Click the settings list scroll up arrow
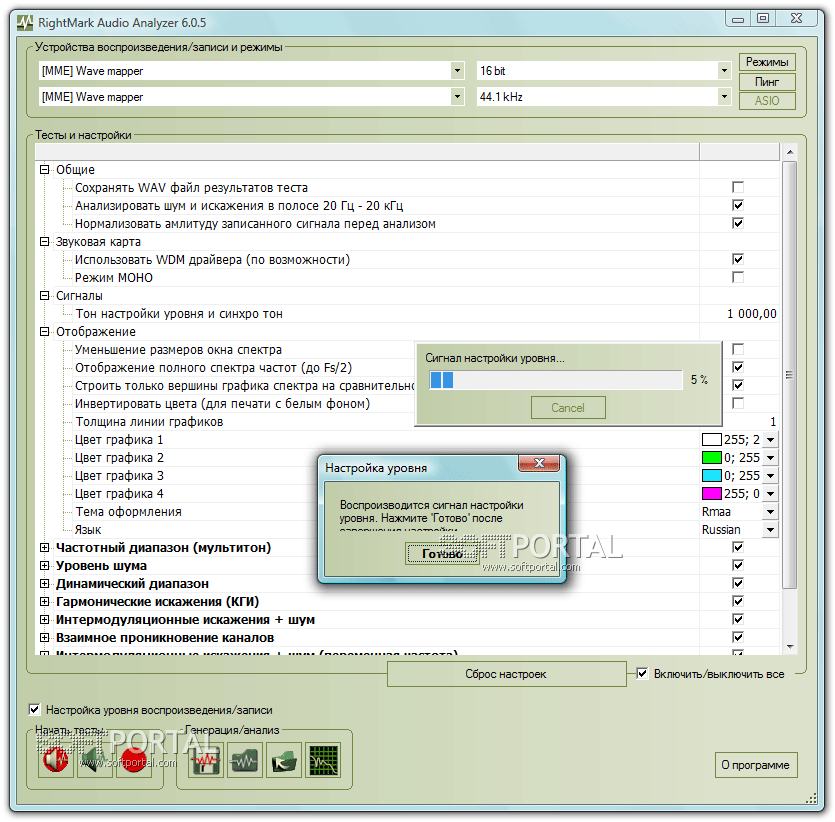The height and width of the screenshot is (822, 835). point(790,152)
